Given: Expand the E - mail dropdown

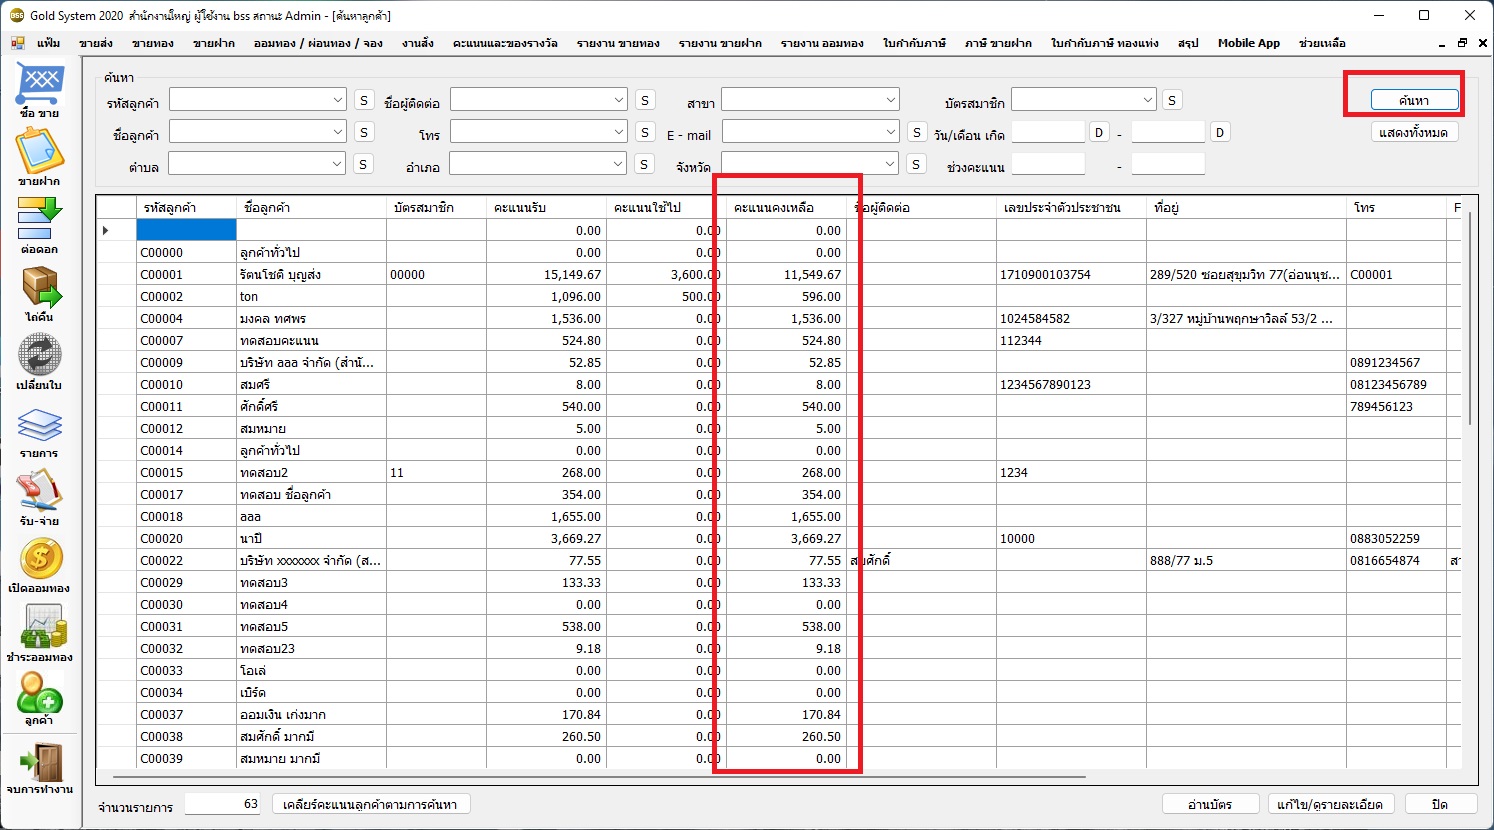Looking at the screenshot, I should point(891,132).
